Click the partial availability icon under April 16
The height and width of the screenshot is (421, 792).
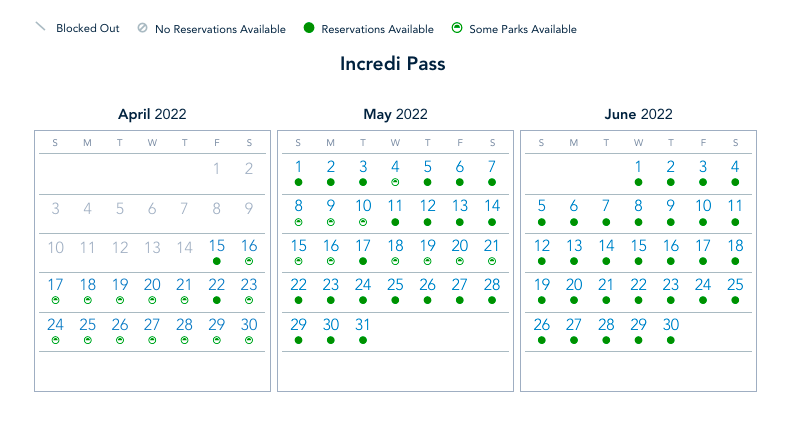click(249, 261)
